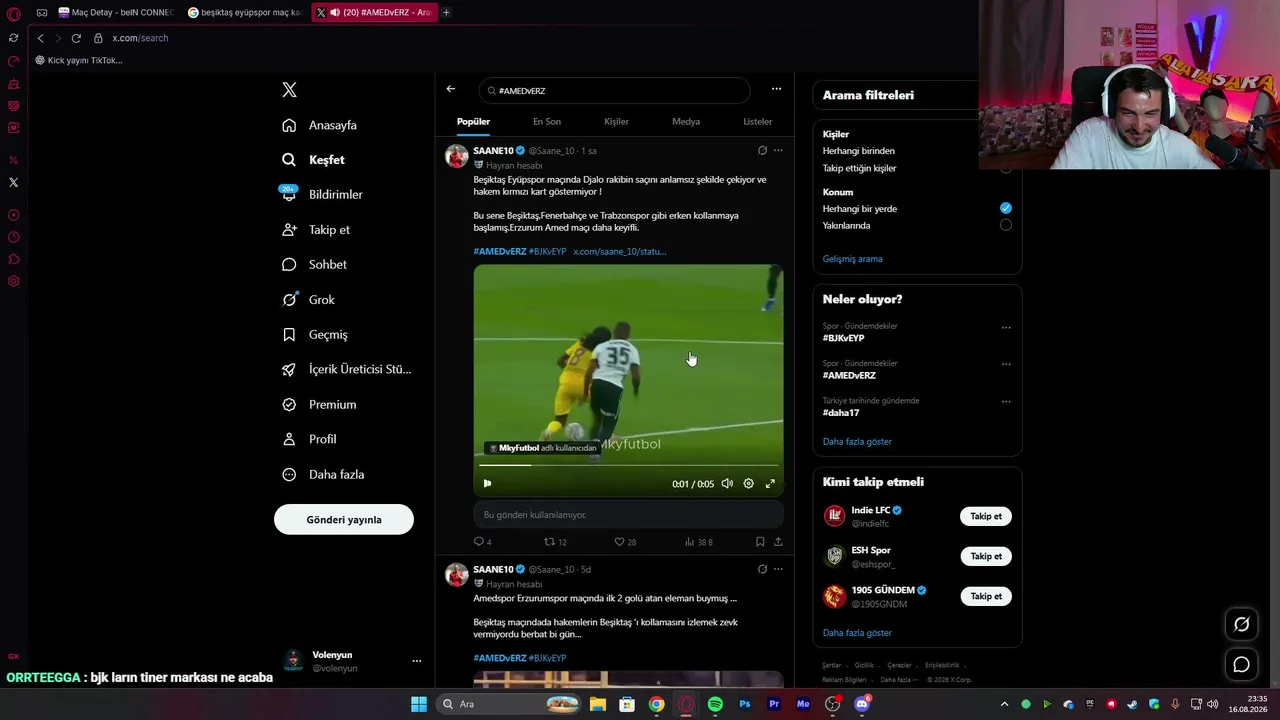Open the #BJKvEYP trending topic
1280x720 pixels.
click(x=843, y=338)
